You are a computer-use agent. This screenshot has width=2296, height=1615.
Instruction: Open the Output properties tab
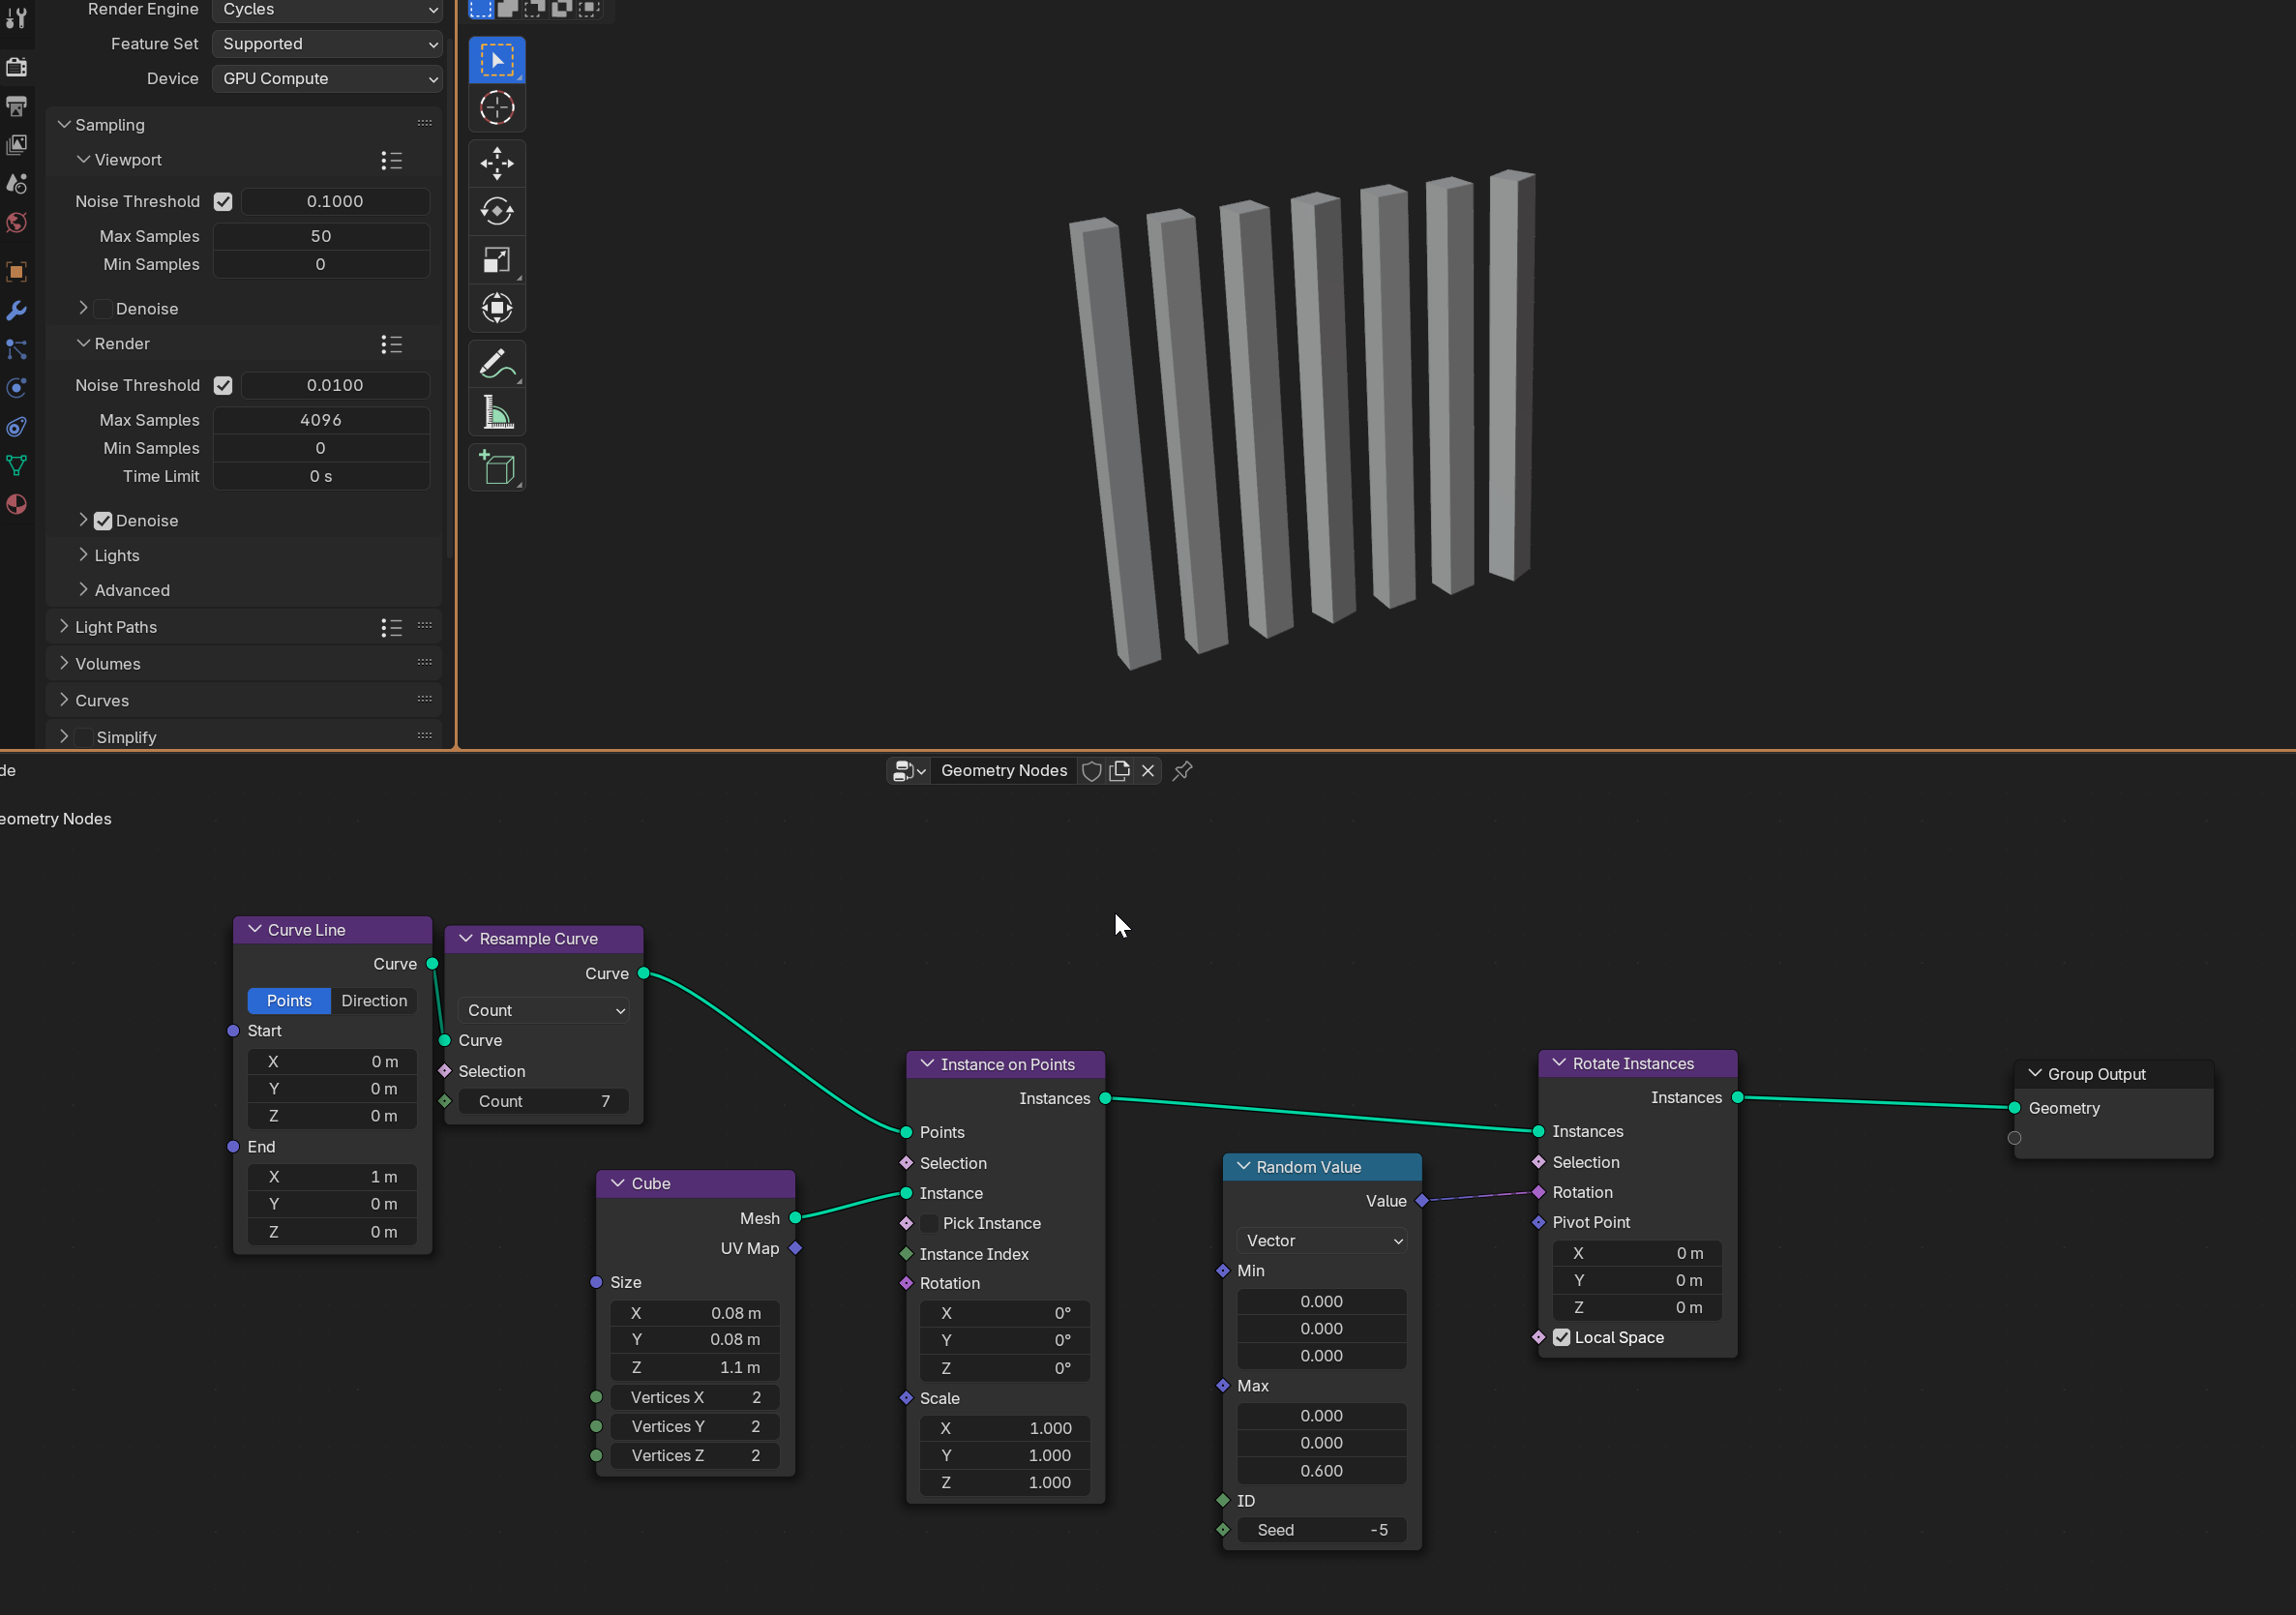click(16, 106)
